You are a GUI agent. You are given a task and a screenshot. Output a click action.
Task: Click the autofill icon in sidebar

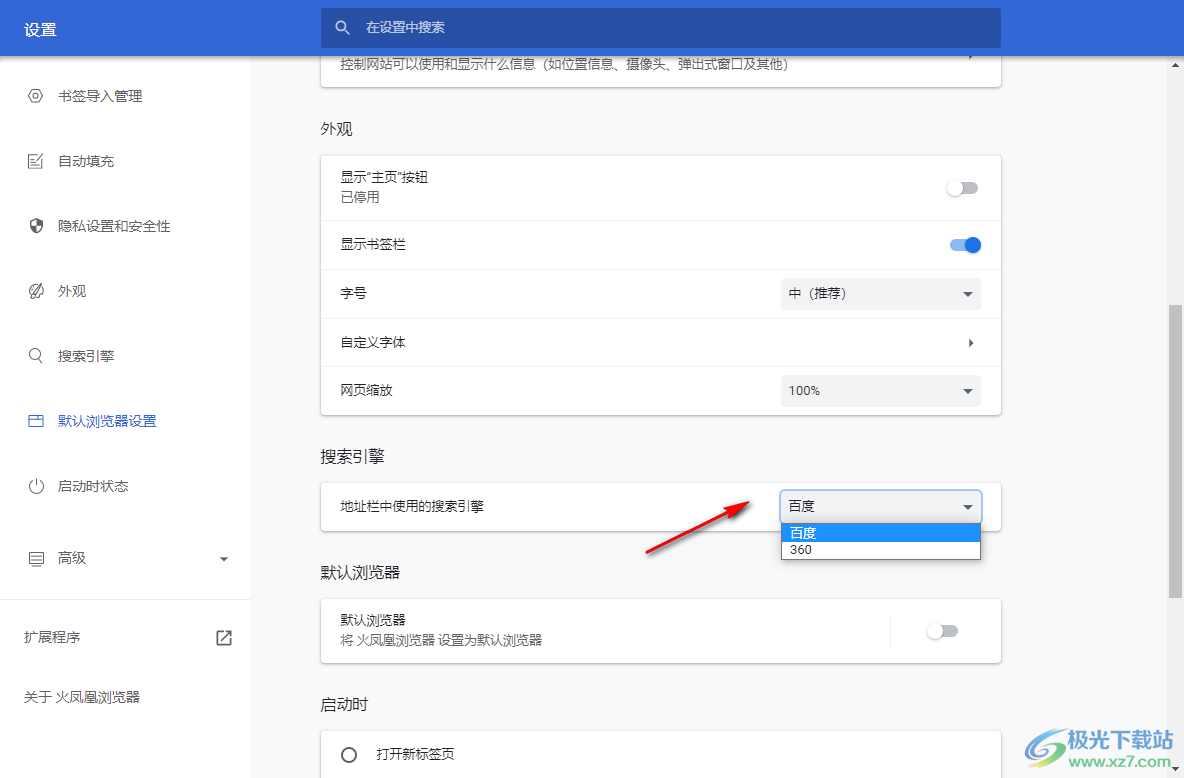[x=35, y=161]
